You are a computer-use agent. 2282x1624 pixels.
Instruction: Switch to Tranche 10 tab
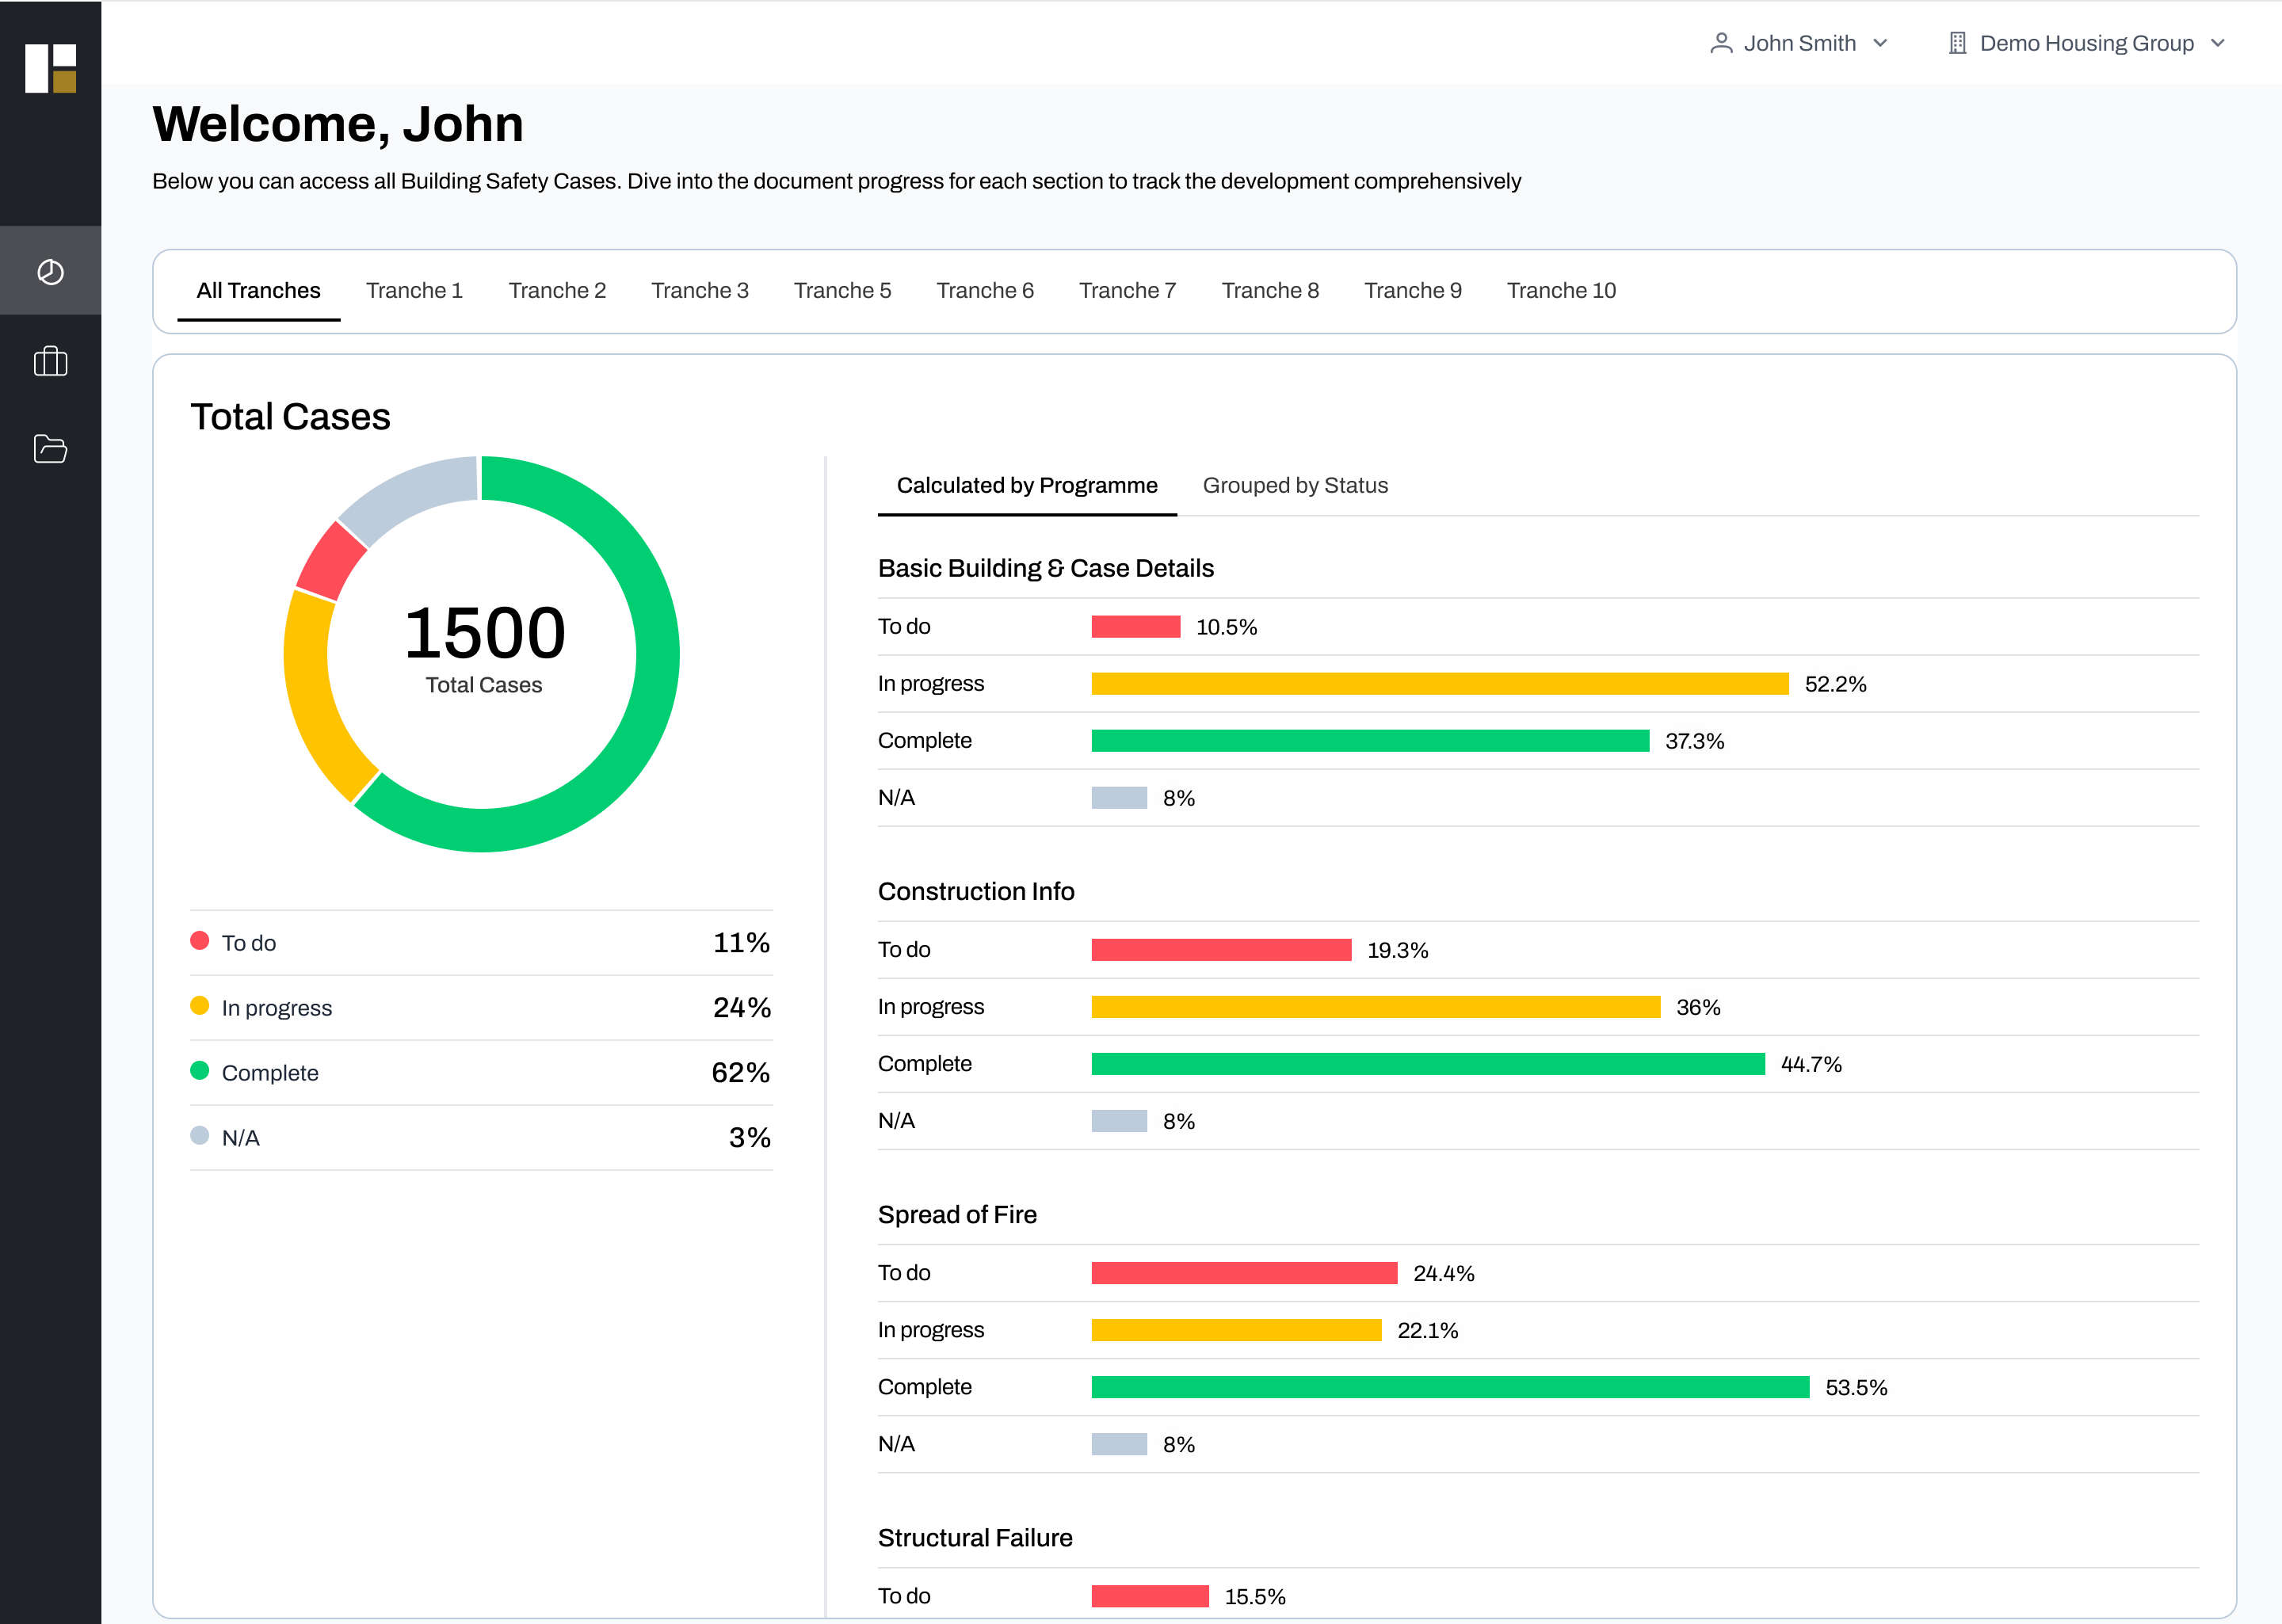pyautogui.click(x=1561, y=290)
